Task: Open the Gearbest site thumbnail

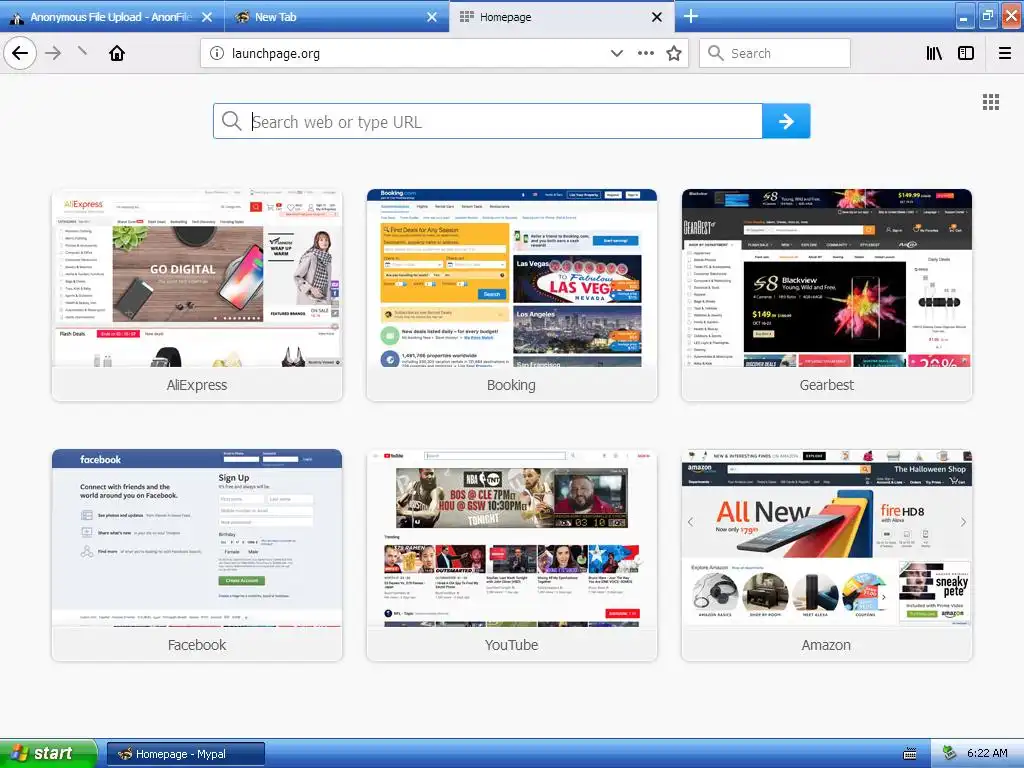Action: point(826,278)
